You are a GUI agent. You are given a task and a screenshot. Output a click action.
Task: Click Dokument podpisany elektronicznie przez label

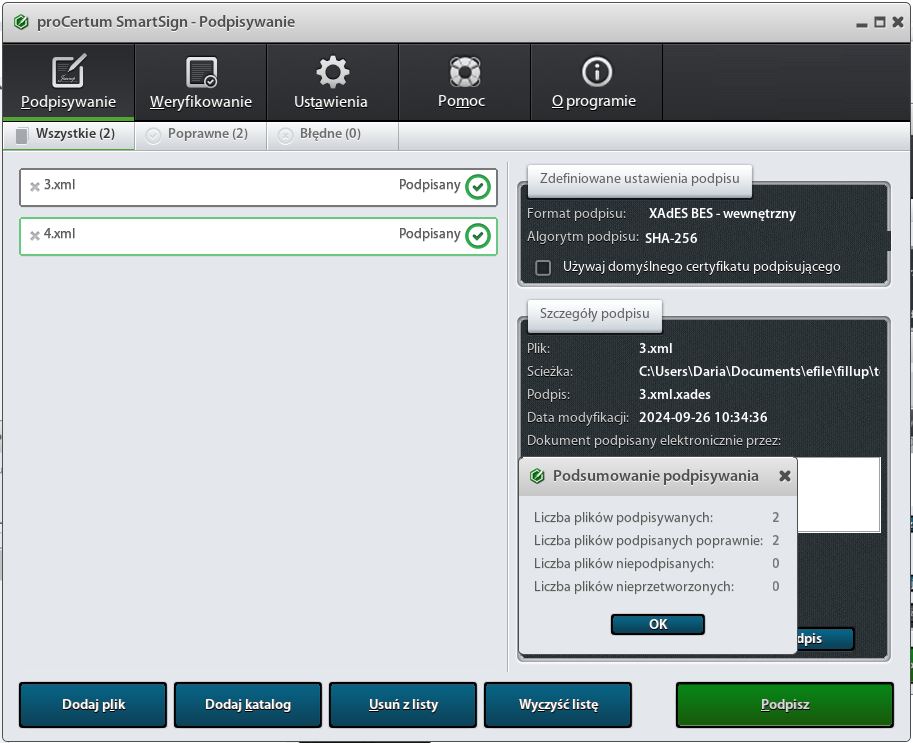[x=654, y=441]
